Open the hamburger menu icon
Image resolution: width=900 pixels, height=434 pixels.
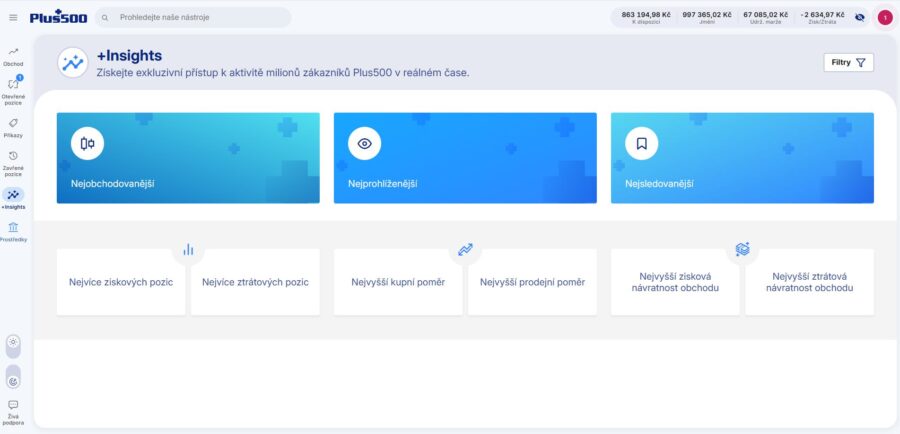click(x=13, y=18)
